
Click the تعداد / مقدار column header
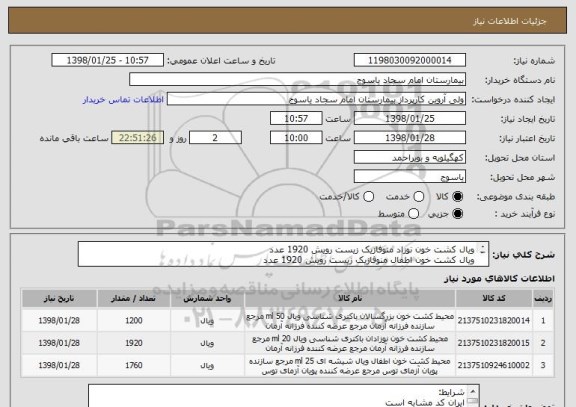coord(134,298)
